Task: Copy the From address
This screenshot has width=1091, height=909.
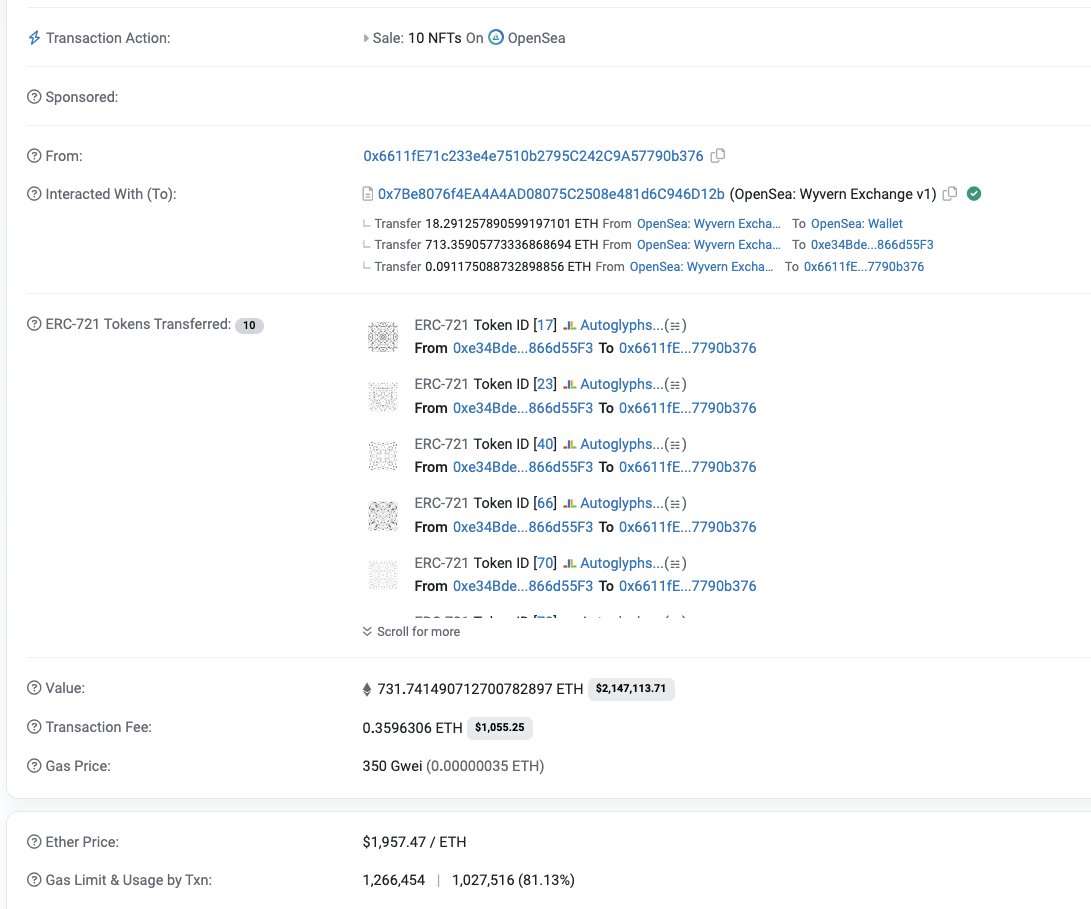Action: (x=717, y=155)
